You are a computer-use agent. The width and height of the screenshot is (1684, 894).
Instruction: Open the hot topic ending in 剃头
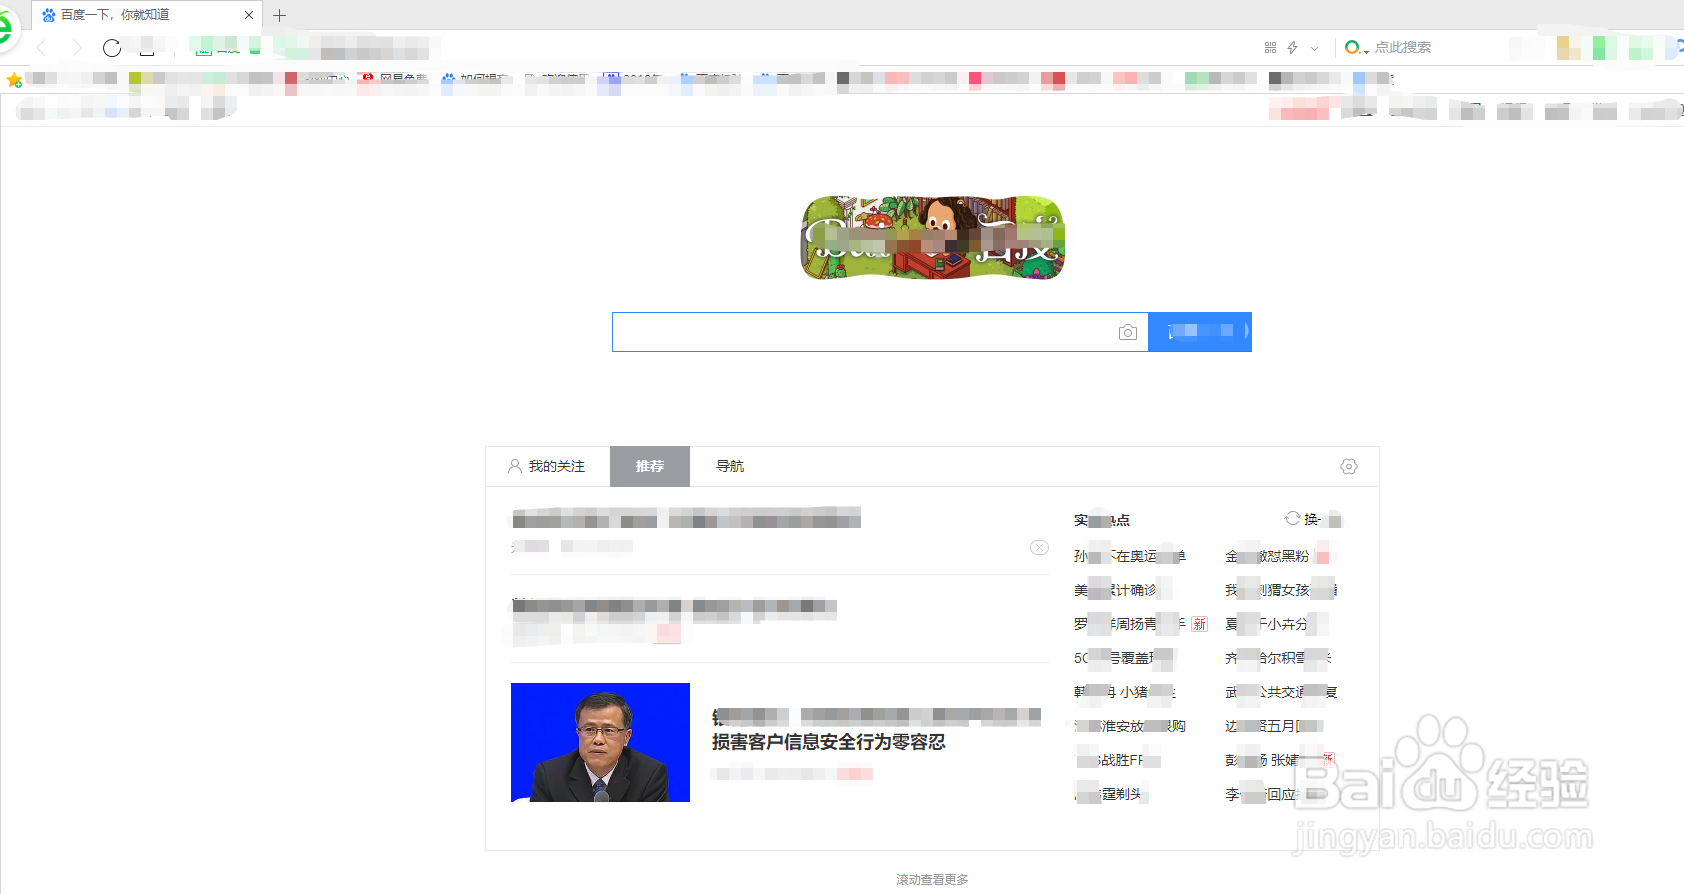coord(1108,794)
